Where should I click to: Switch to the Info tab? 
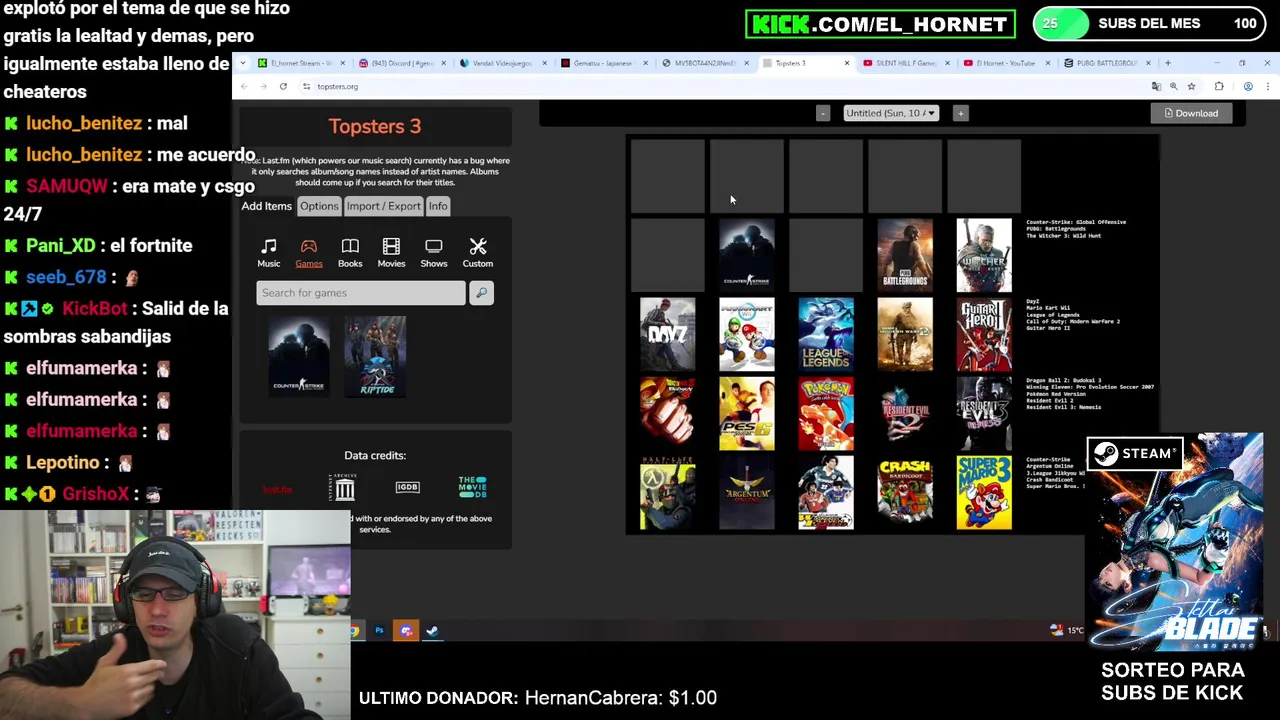438,206
